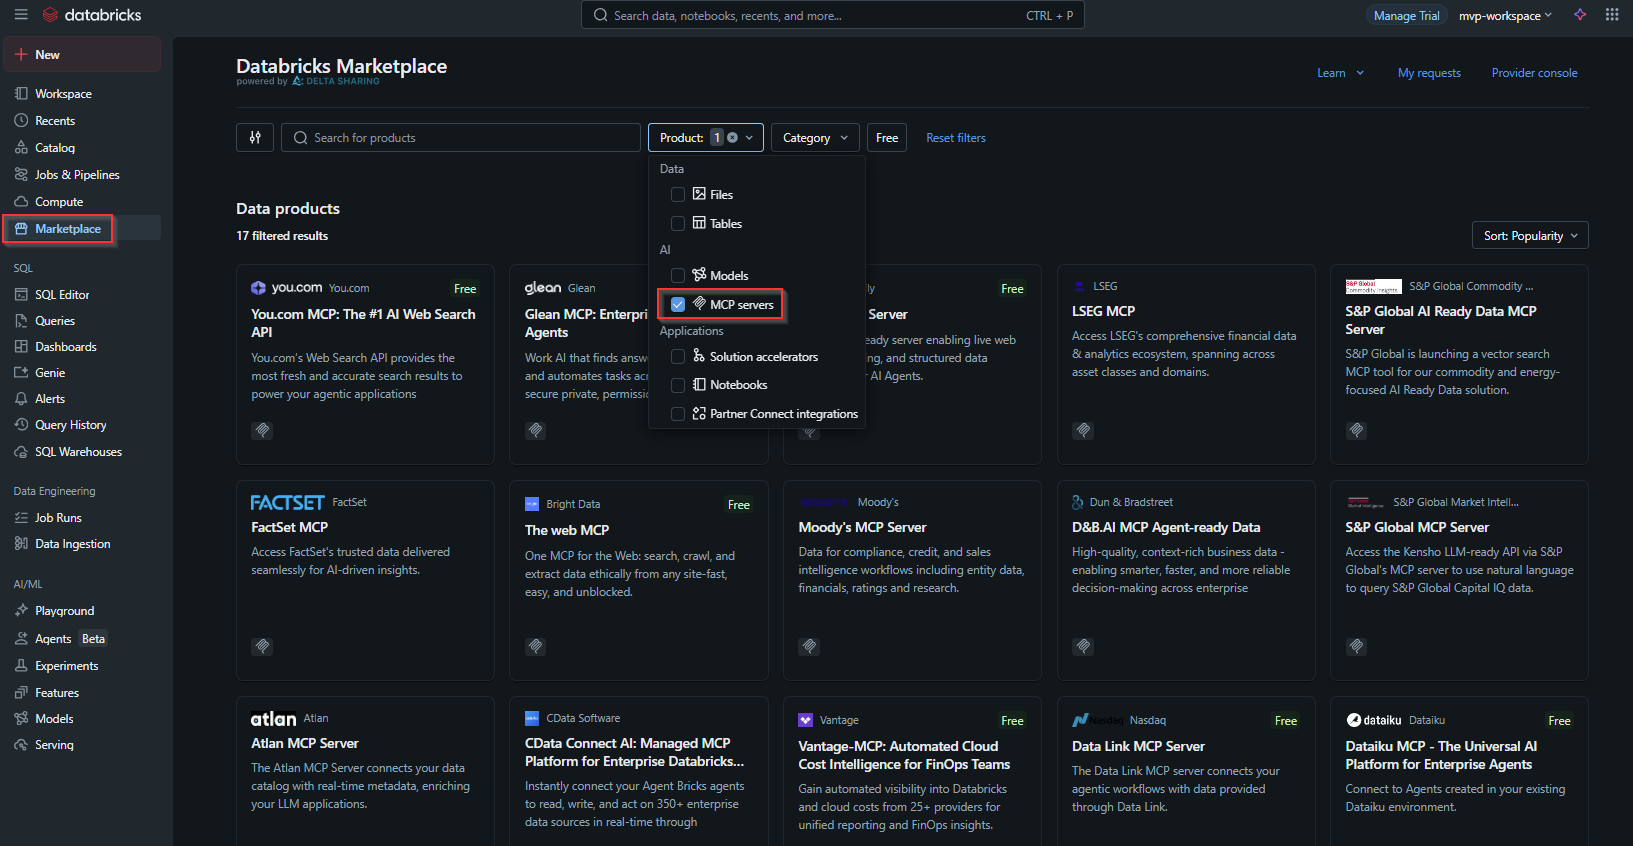
Task: Open the Databricks Assistant sparkle icon
Action: 1580,15
